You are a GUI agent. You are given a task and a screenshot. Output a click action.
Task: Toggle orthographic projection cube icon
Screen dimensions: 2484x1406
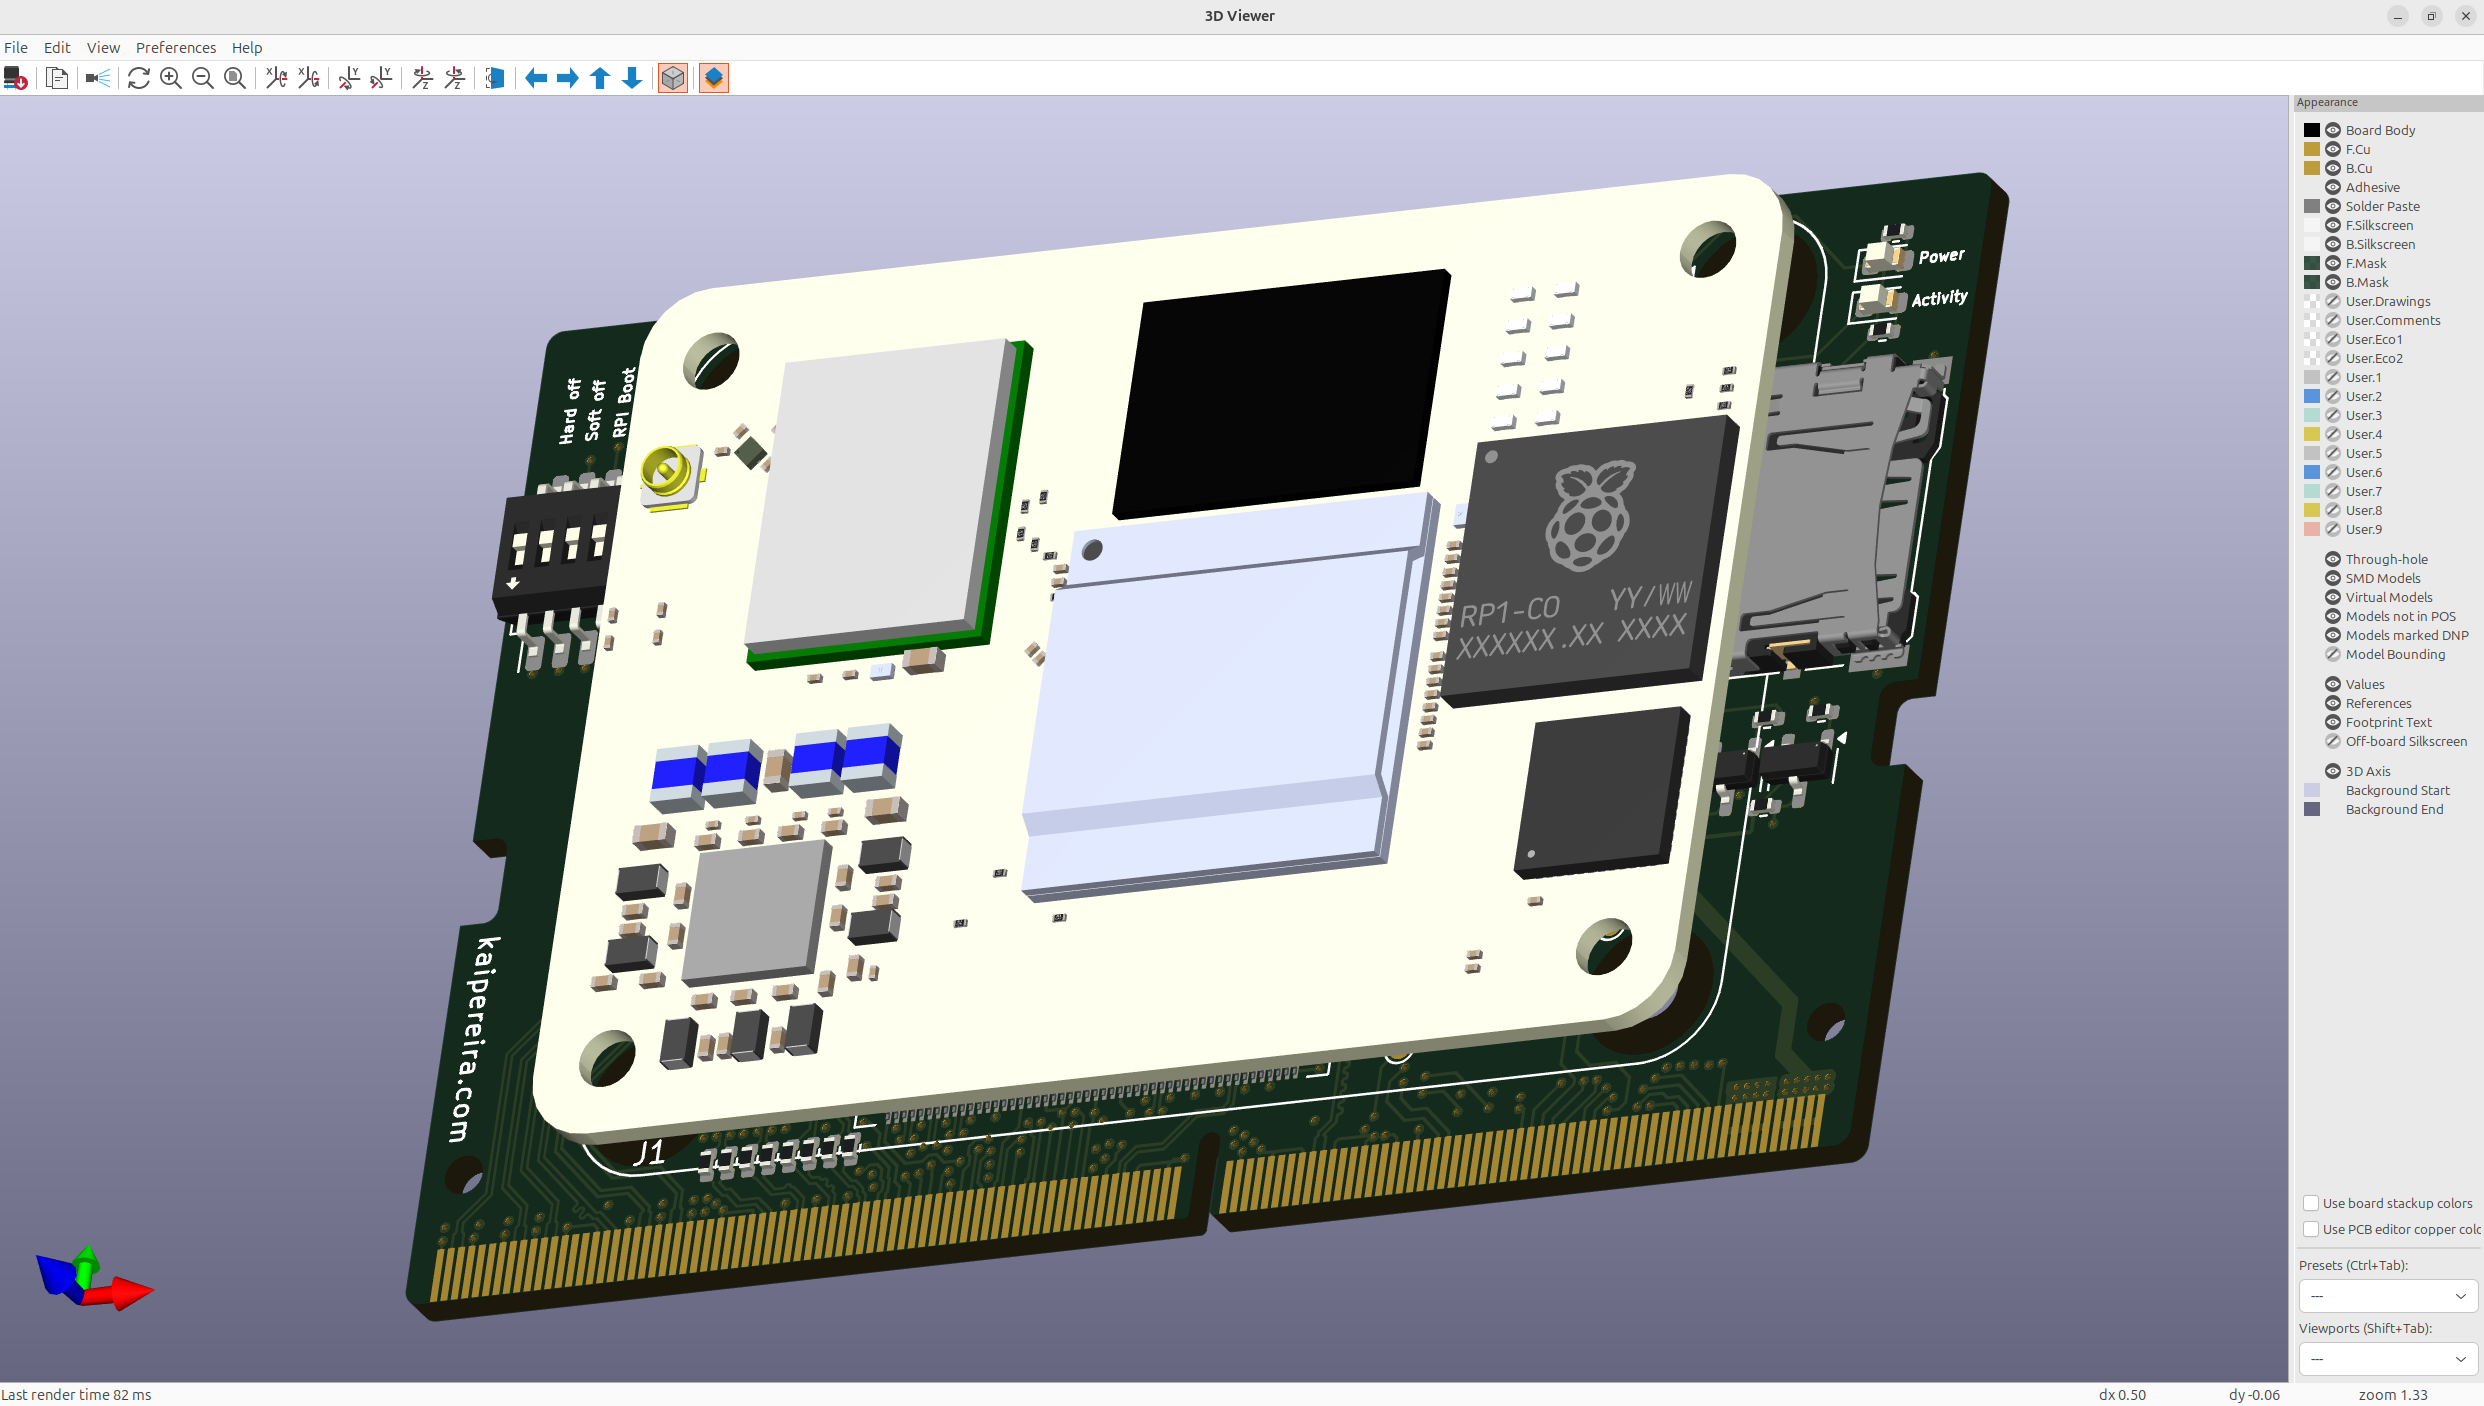coord(673,78)
